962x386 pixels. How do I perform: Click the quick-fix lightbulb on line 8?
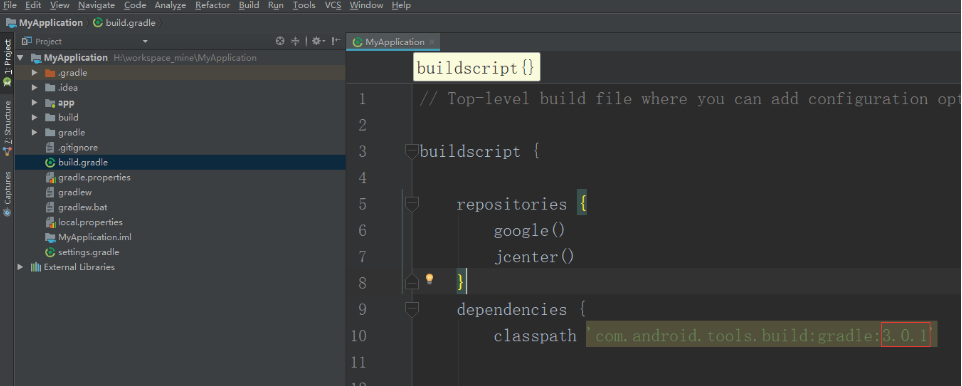pos(429,279)
